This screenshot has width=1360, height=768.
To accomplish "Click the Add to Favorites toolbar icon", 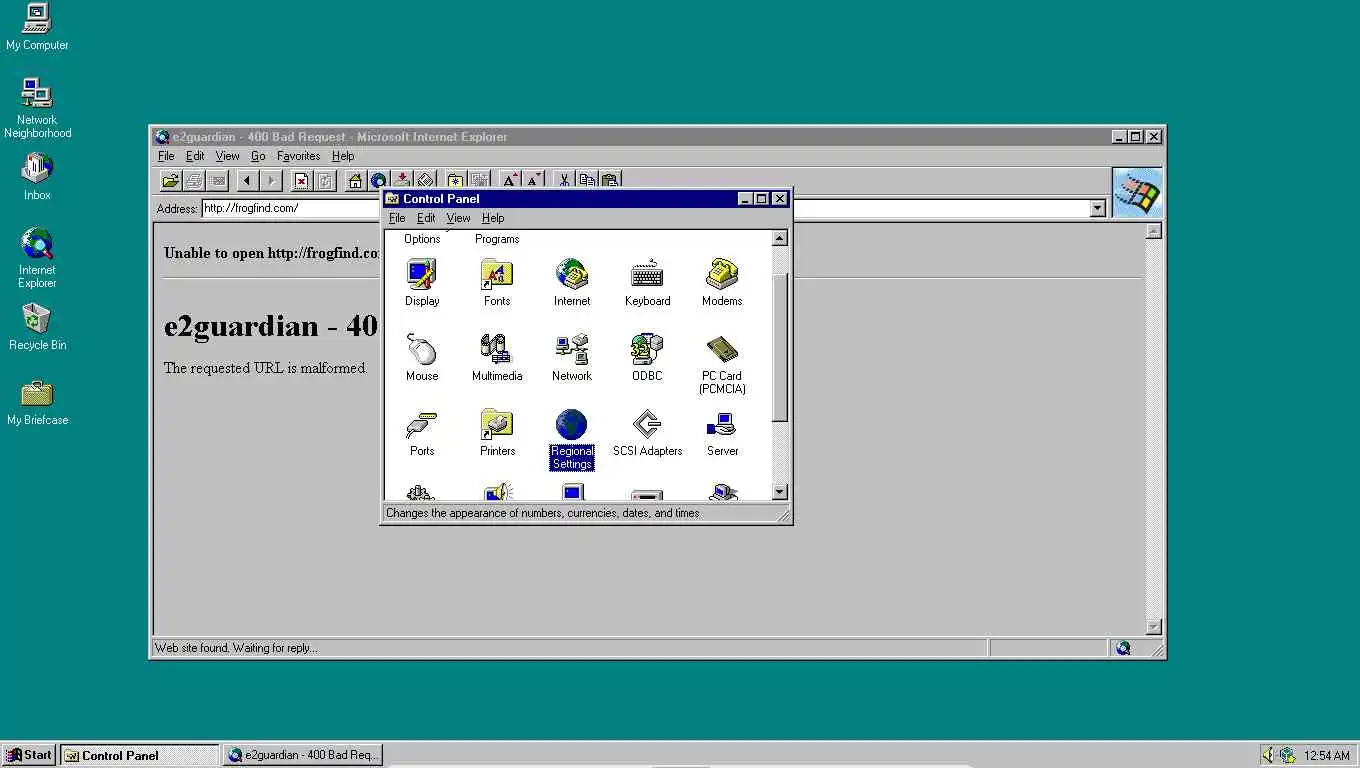I will [x=479, y=181].
